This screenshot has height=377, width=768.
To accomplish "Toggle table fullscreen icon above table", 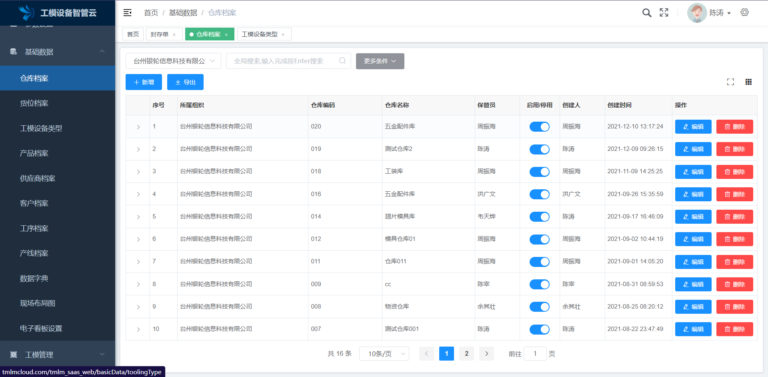I will tap(730, 82).
